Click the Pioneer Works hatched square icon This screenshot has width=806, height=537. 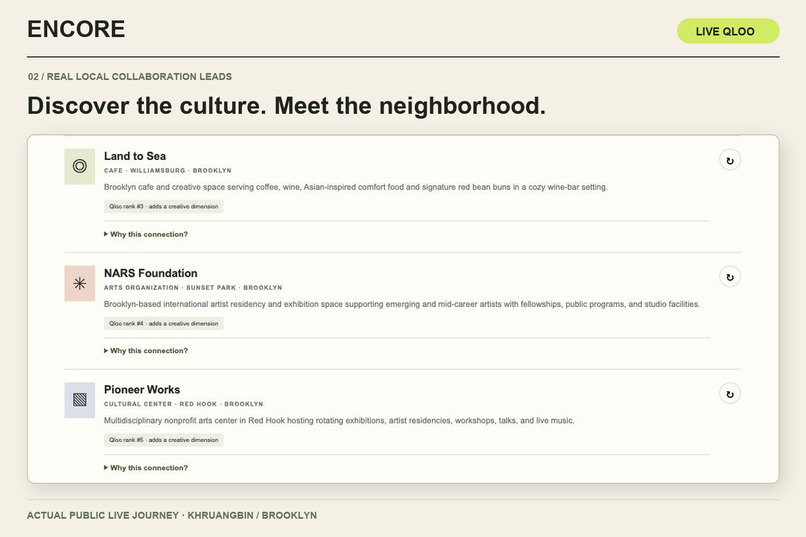(x=80, y=400)
